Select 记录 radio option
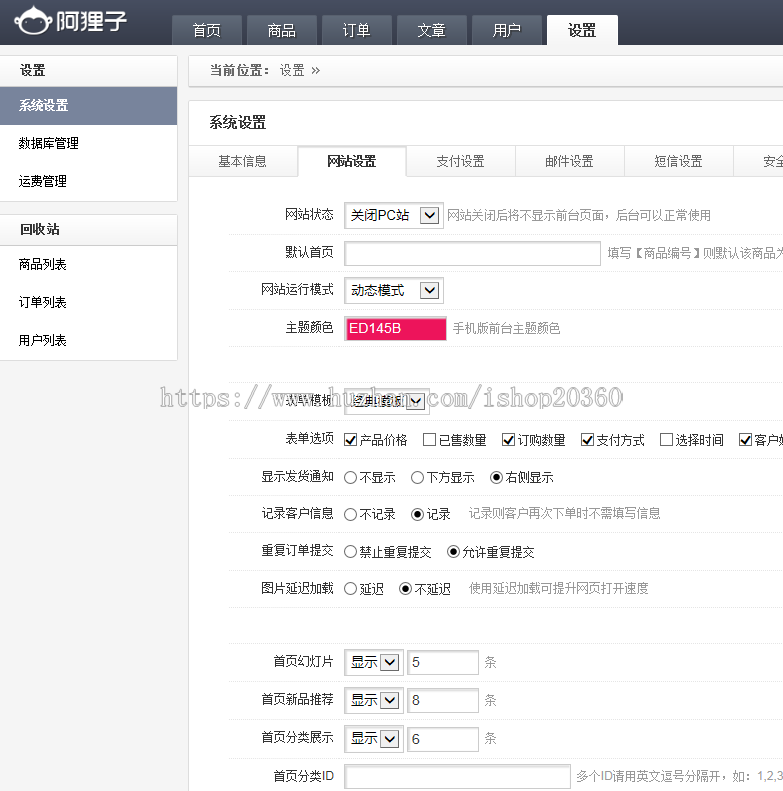783x791 pixels. pos(417,515)
